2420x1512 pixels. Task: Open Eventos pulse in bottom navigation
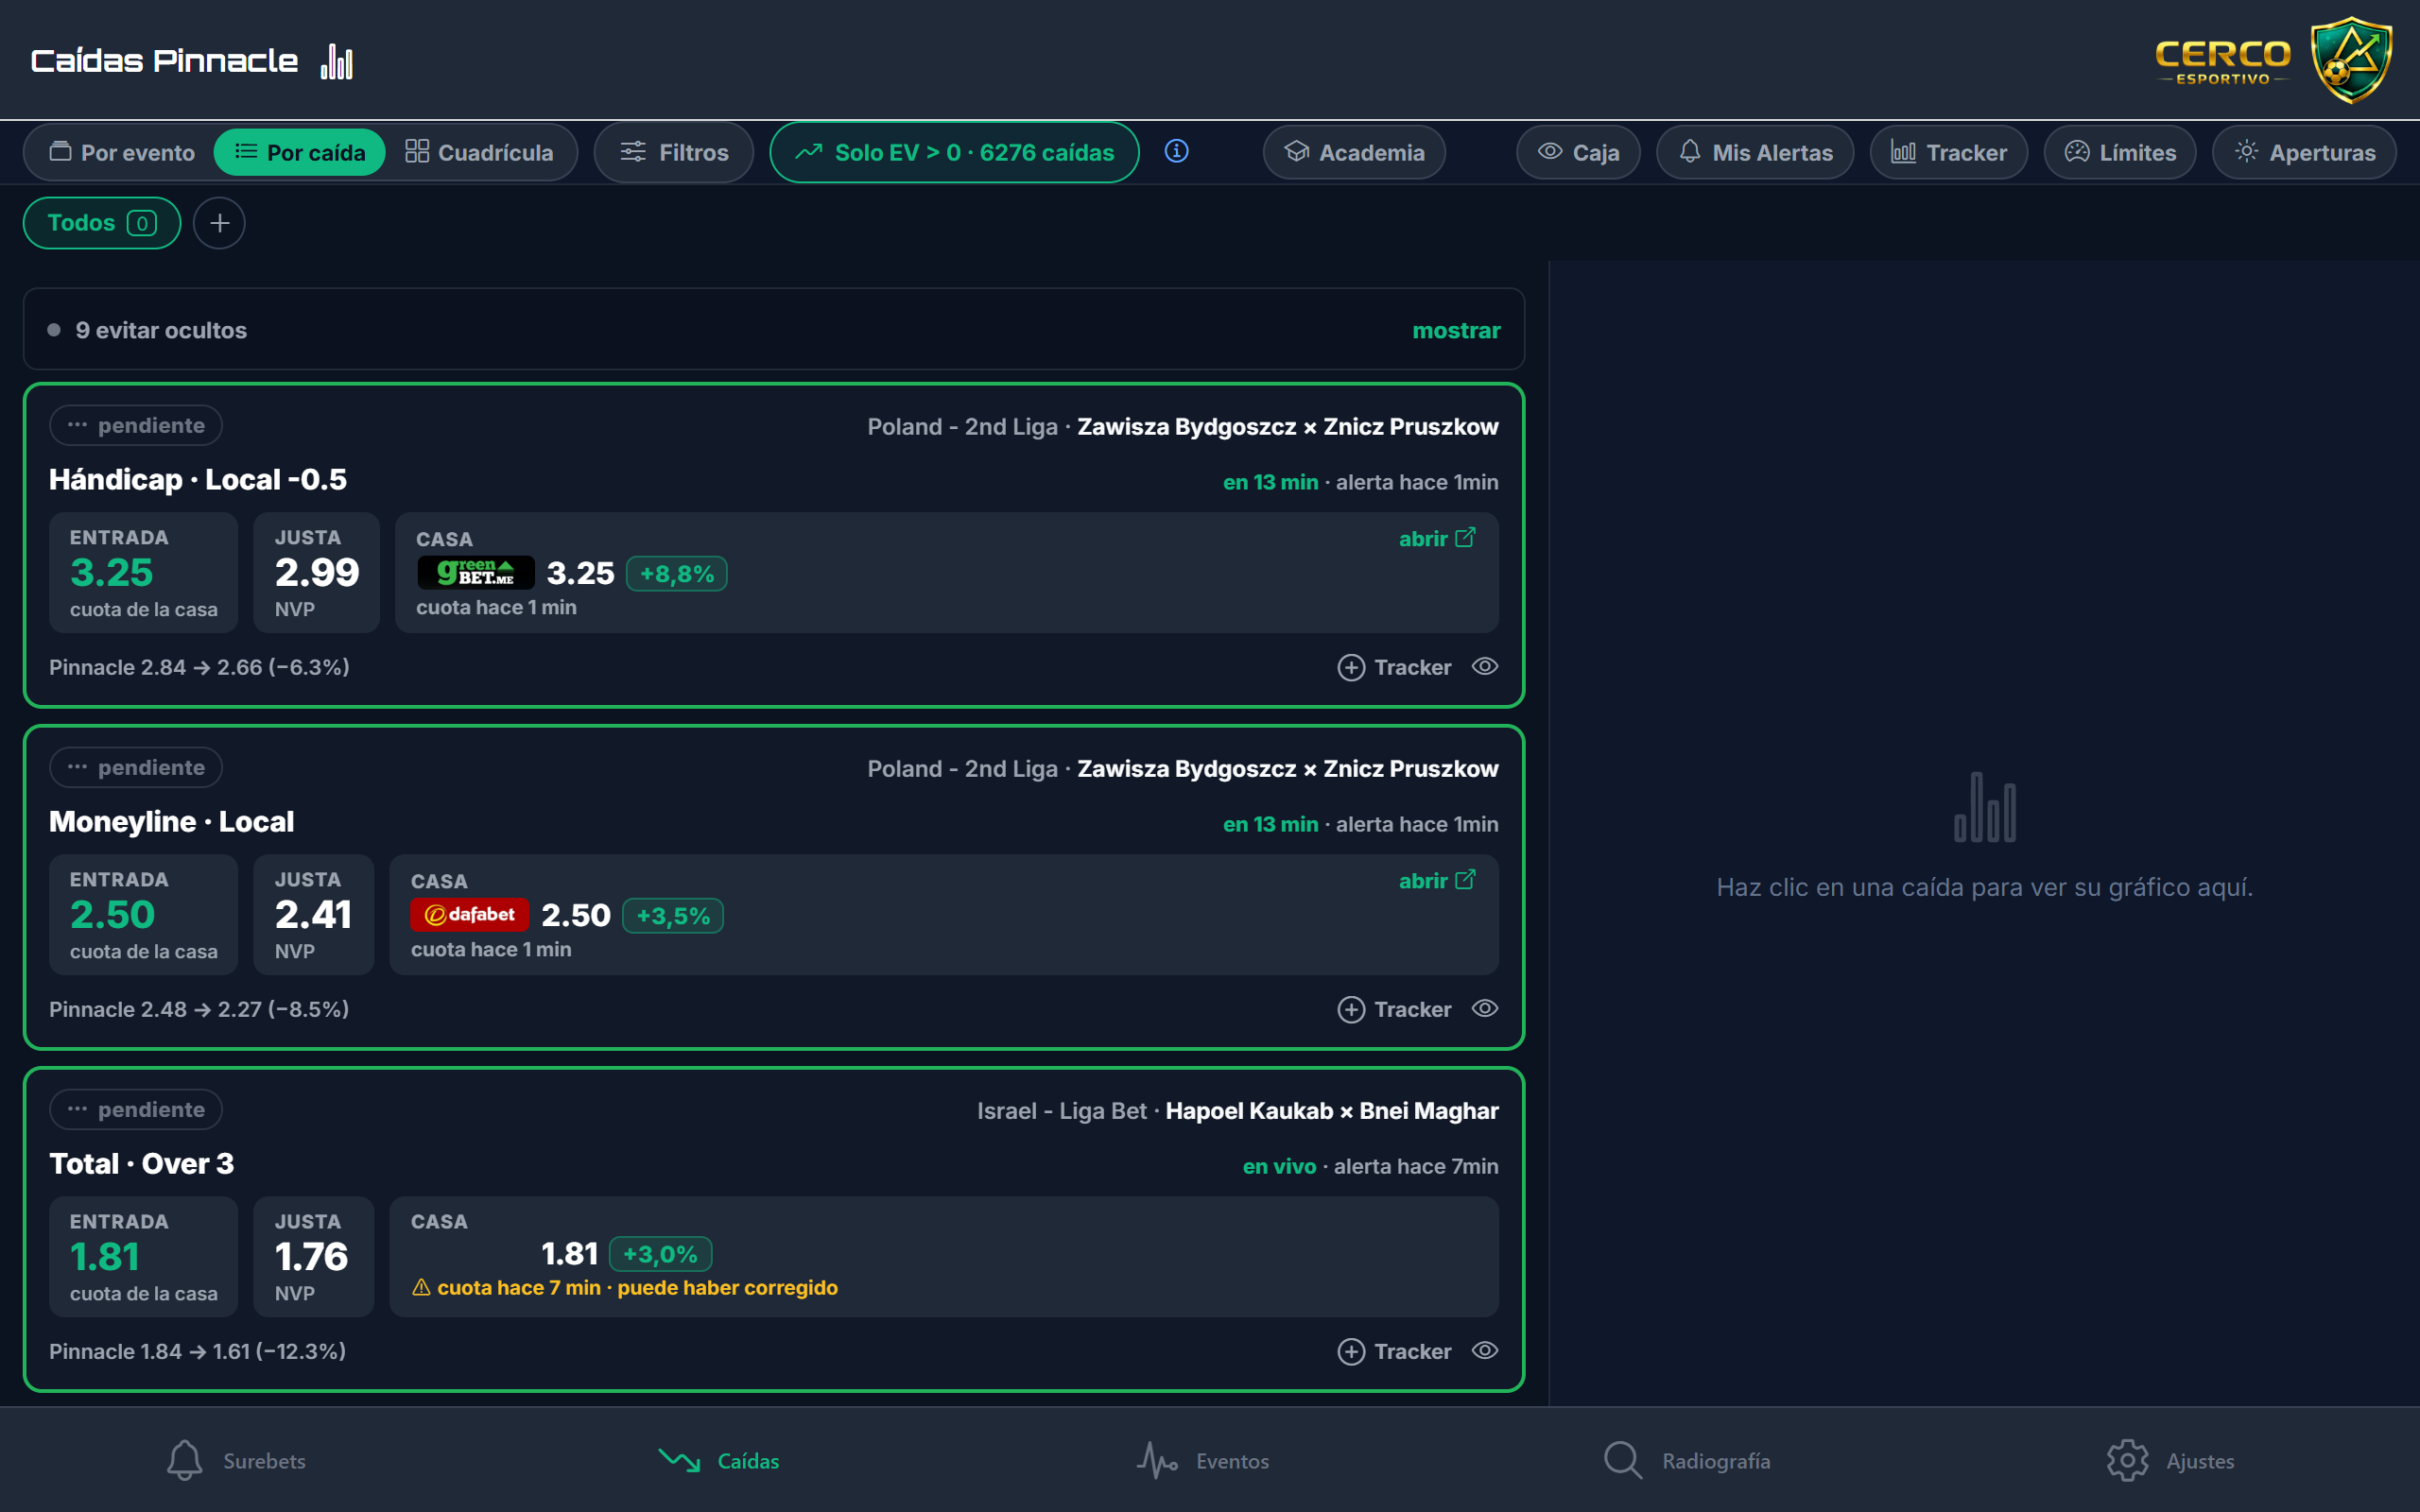[1203, 1461]
